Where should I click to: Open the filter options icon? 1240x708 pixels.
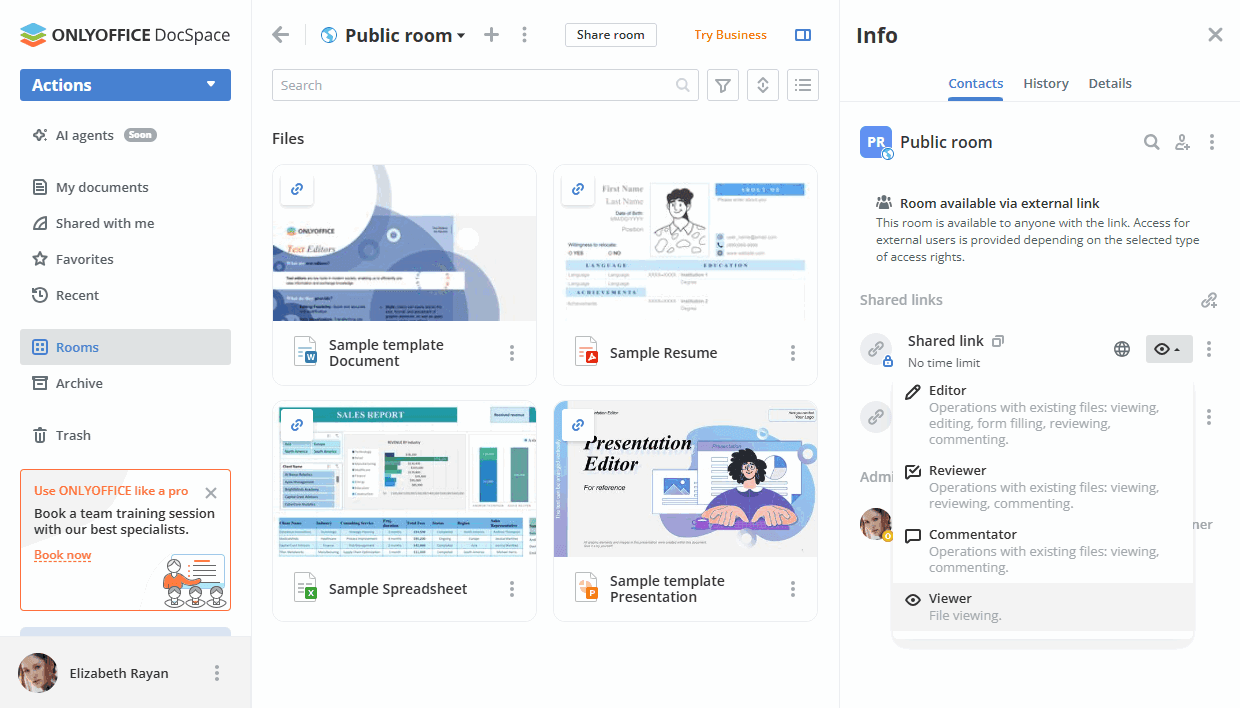[x=723, y=85]
